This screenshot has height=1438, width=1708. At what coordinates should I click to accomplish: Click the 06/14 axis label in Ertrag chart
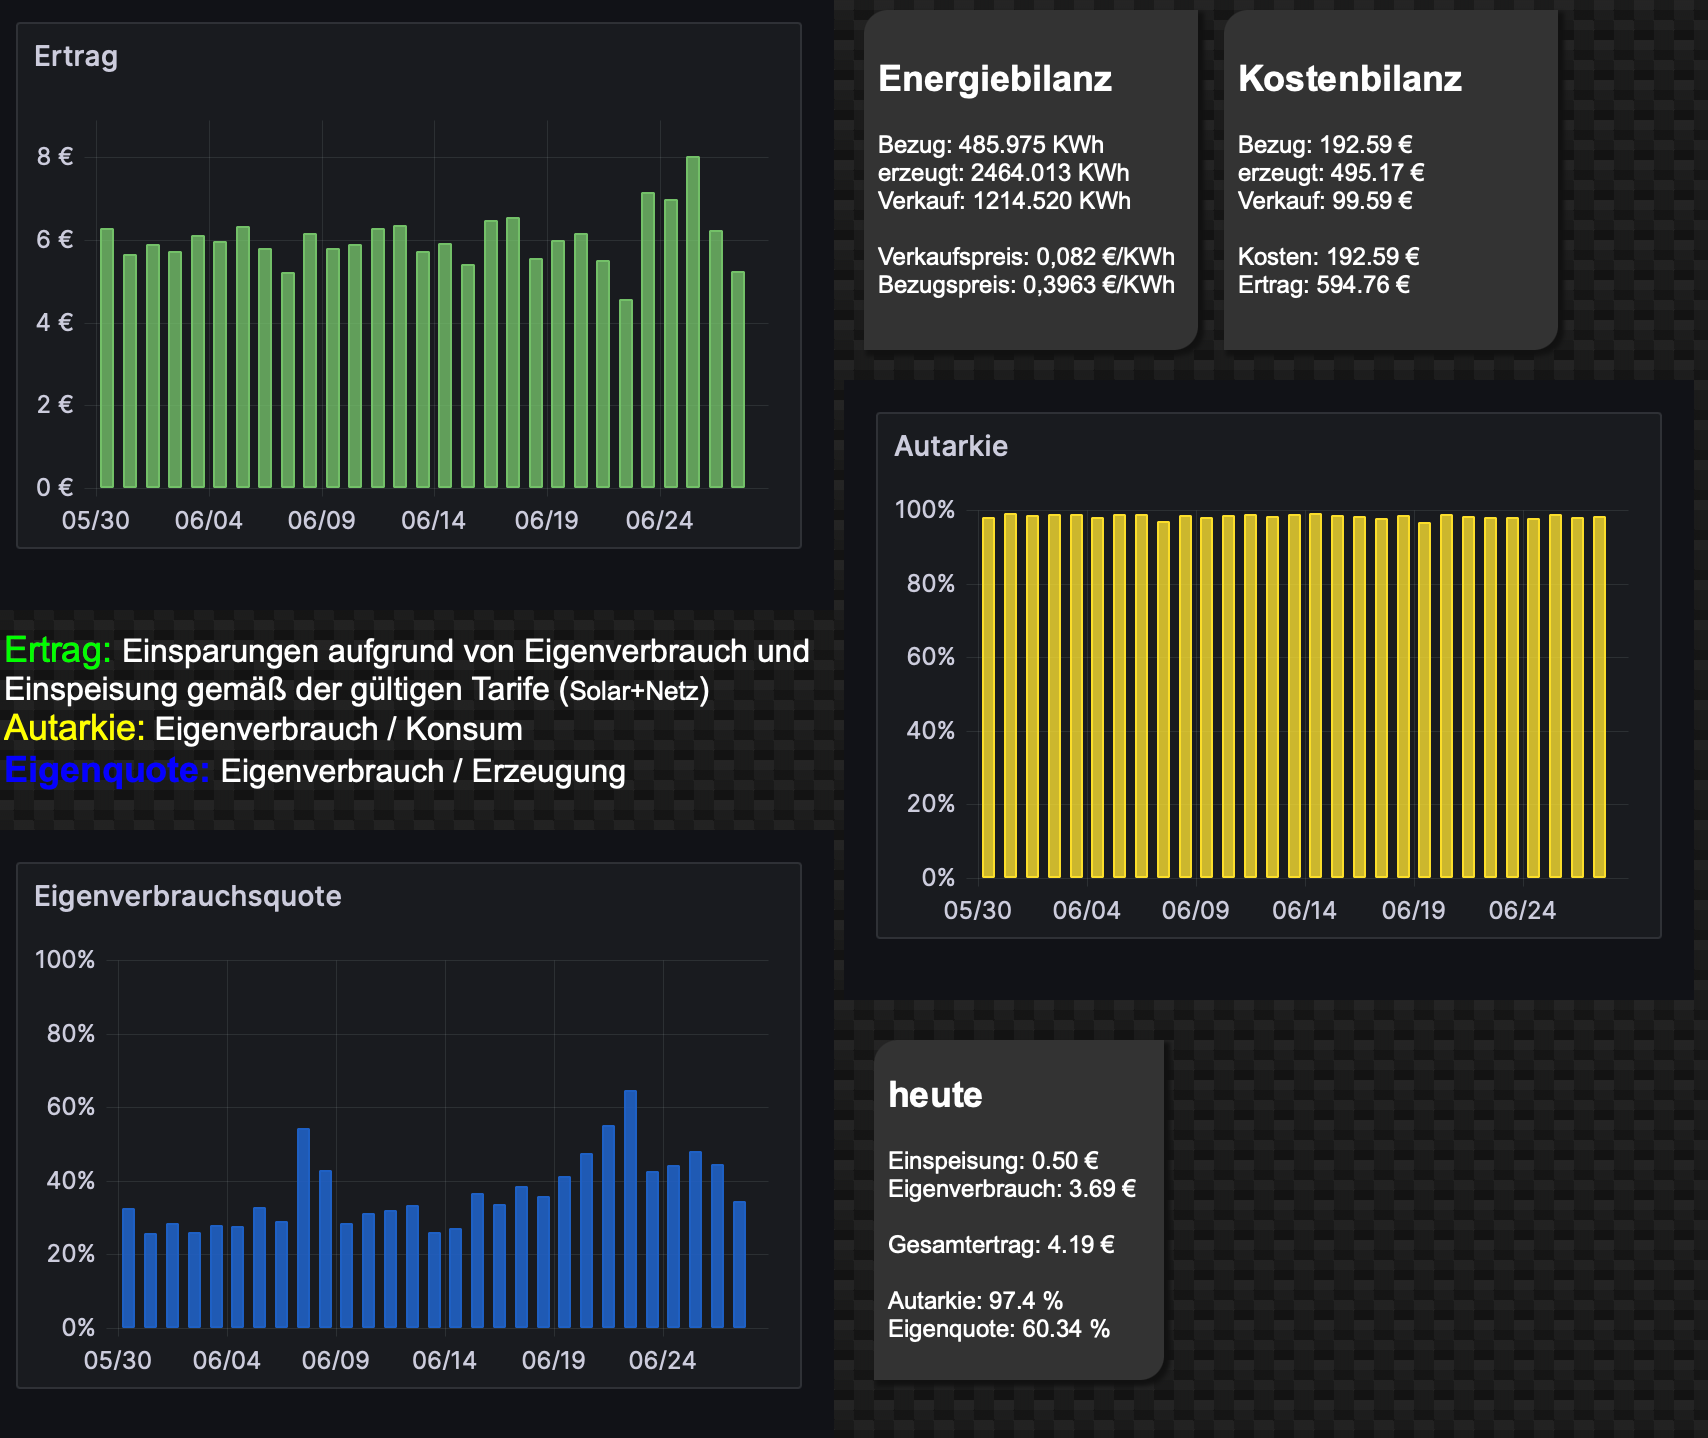(x=433, y=521)
